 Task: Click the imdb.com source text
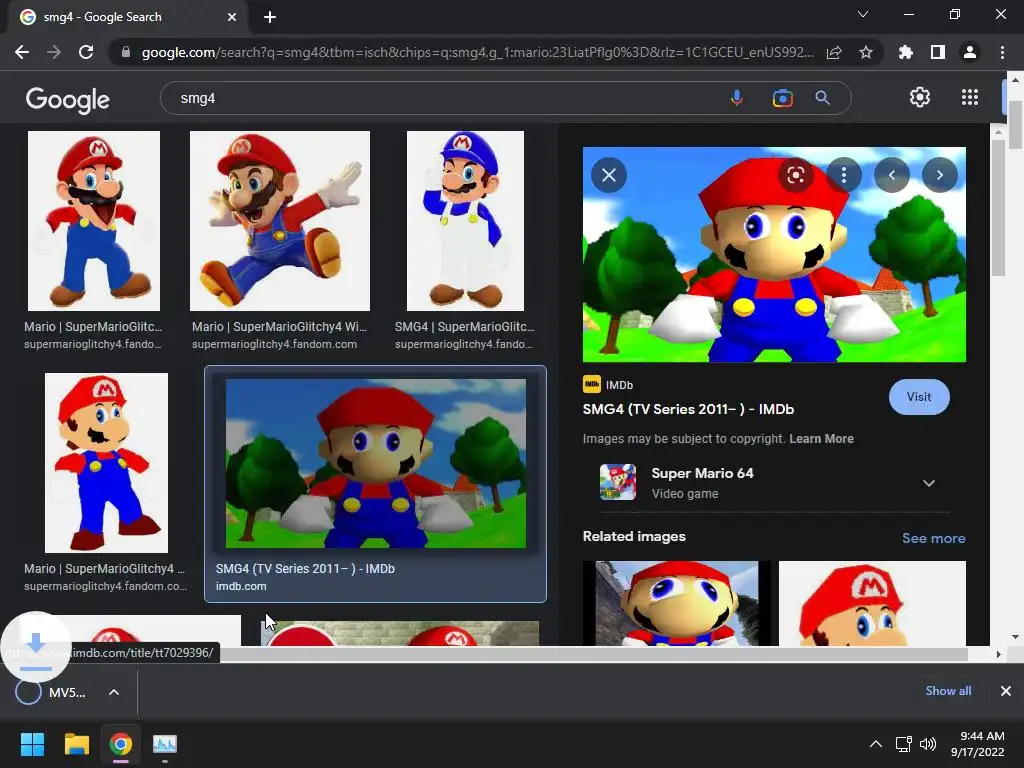click(x=241, y=586)
